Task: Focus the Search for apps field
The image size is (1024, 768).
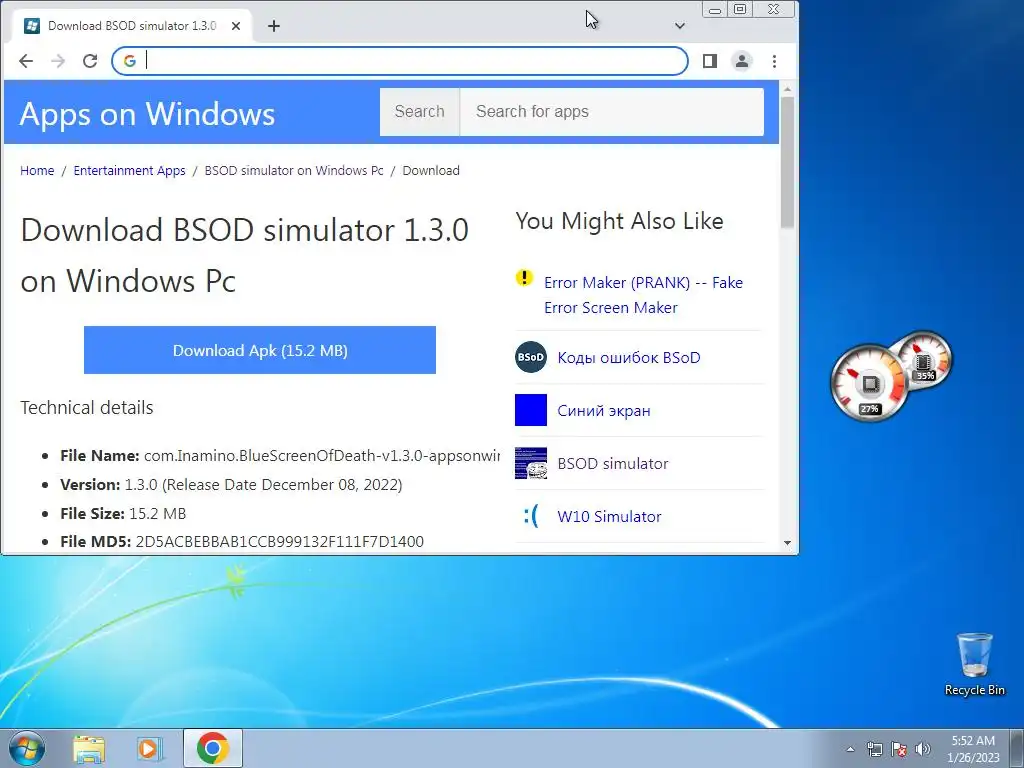Action: pos(612,112)
